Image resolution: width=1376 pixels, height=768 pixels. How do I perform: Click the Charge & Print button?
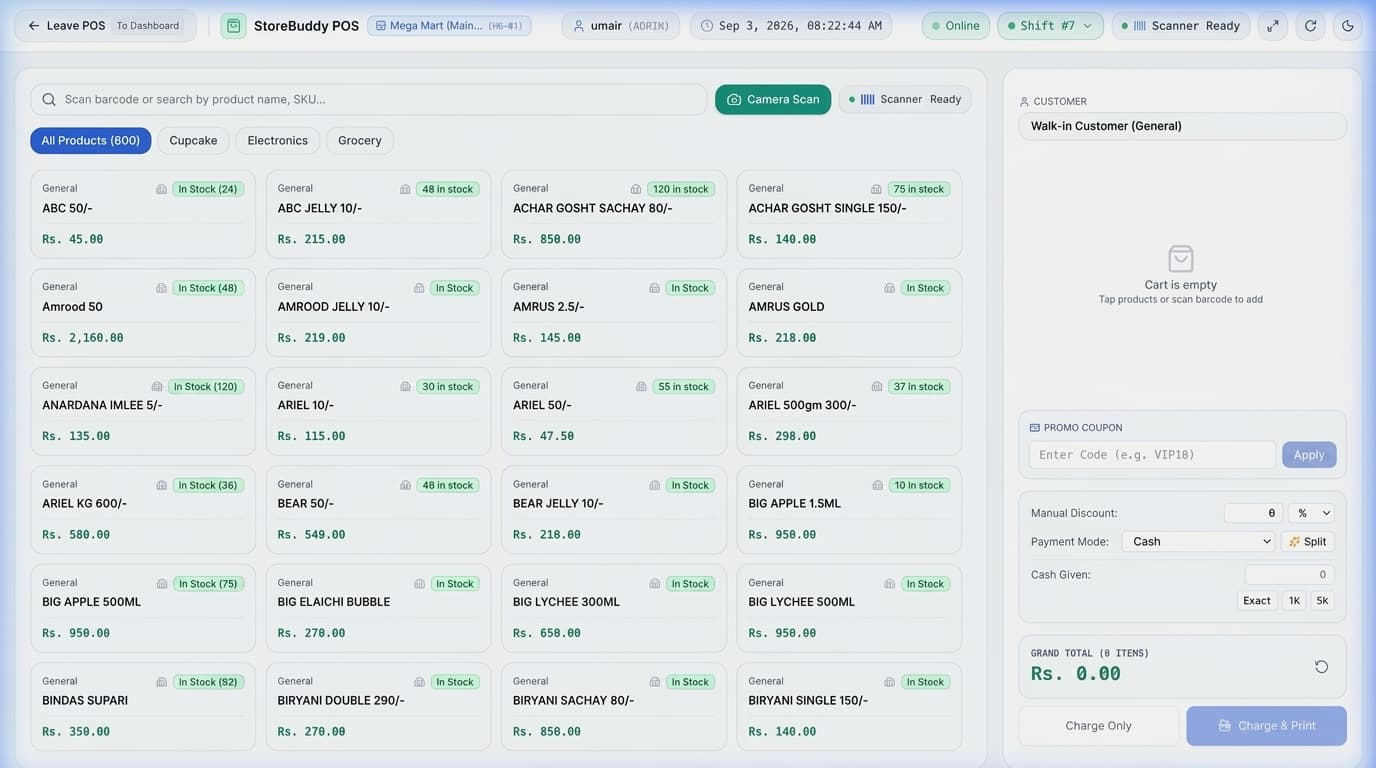click(1266, 726)
